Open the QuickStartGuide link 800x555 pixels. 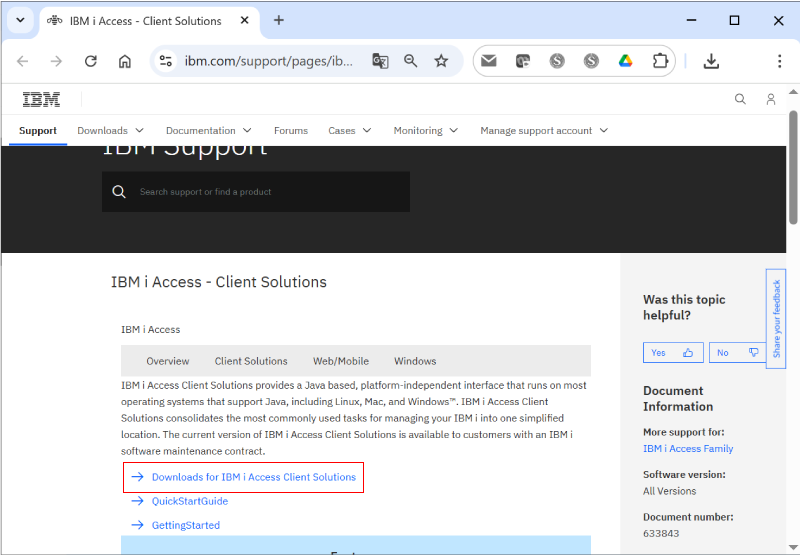(x=190, y=501)
